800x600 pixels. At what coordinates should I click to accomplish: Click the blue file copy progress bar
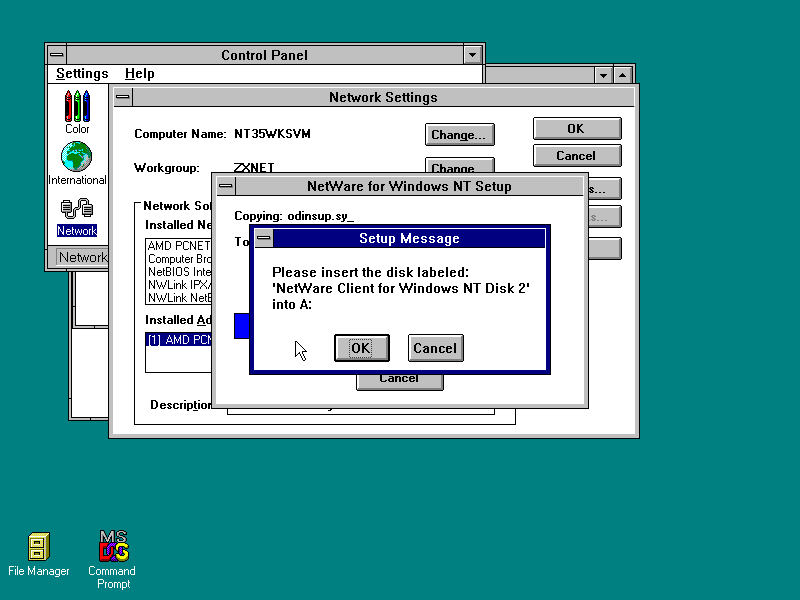point(241,326)
